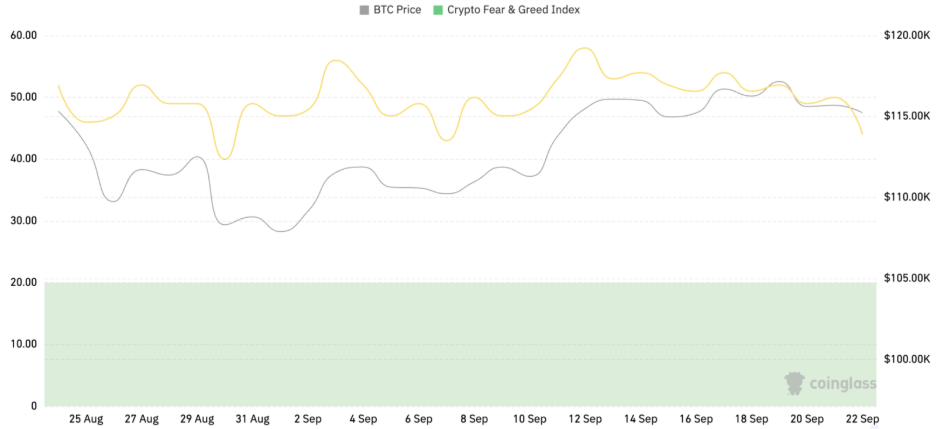
Task: Click the $100.00K right axis label
Action: (907, 359)
